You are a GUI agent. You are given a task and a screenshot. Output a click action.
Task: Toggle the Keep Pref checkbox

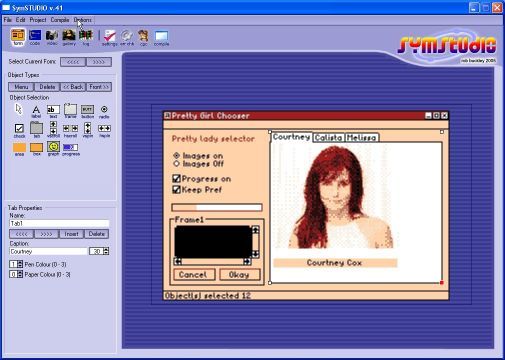click(x=176, y=190)
